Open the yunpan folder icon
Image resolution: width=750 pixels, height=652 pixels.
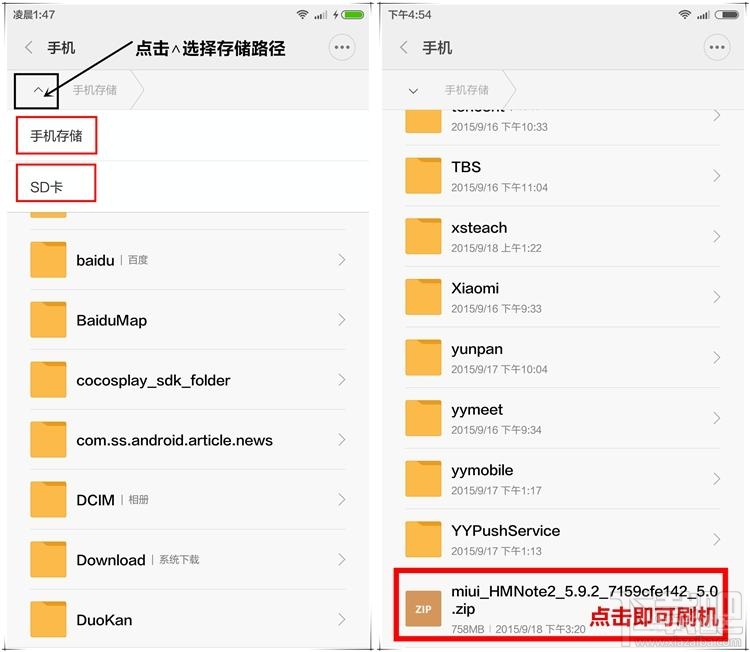423,357
